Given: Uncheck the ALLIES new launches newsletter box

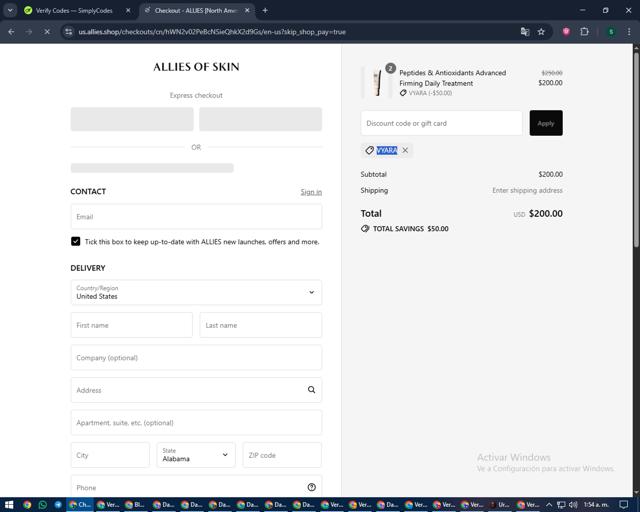Looking at the screenshot, I should [76, 241].
